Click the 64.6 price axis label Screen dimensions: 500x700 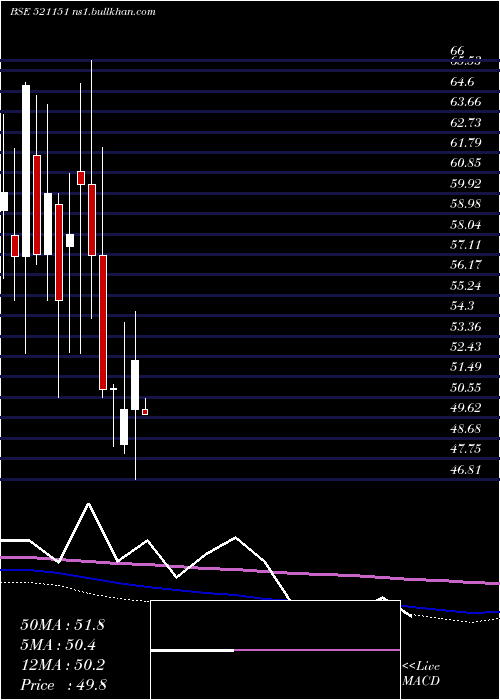point(462,82)
